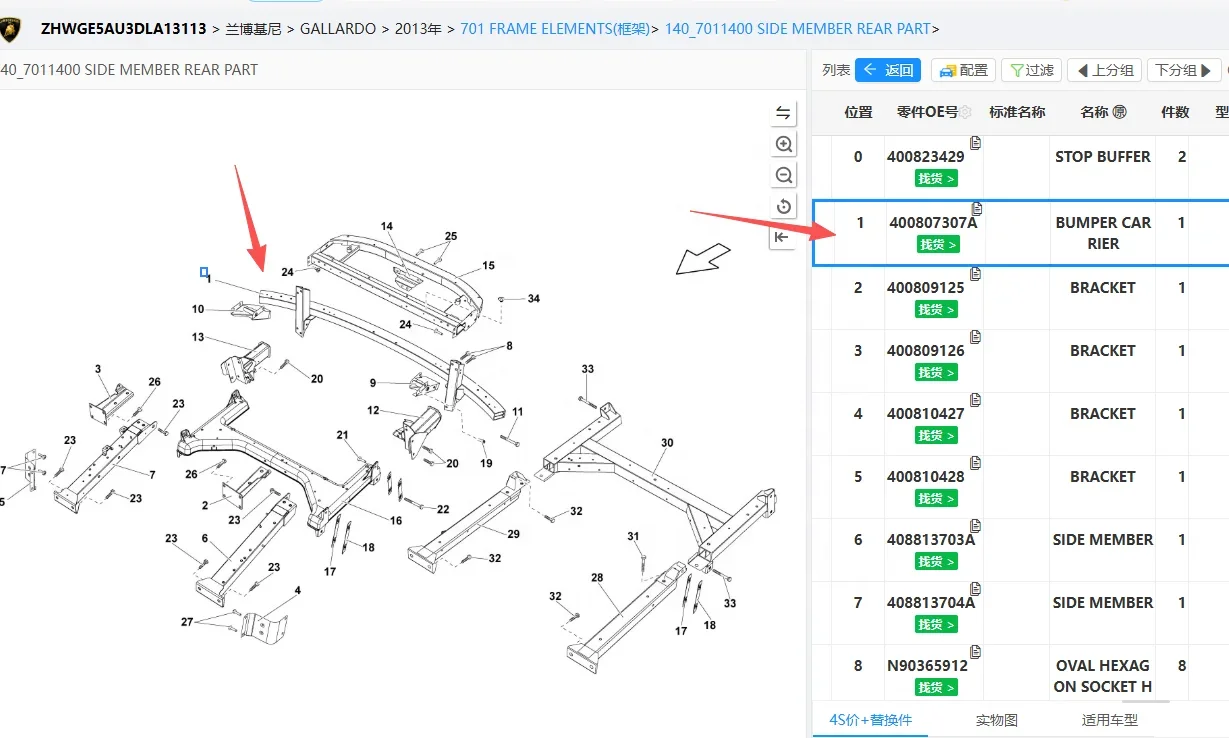Screen dimensions: 1229x738
Task: Copy part number 400810428
Action: 976,463
